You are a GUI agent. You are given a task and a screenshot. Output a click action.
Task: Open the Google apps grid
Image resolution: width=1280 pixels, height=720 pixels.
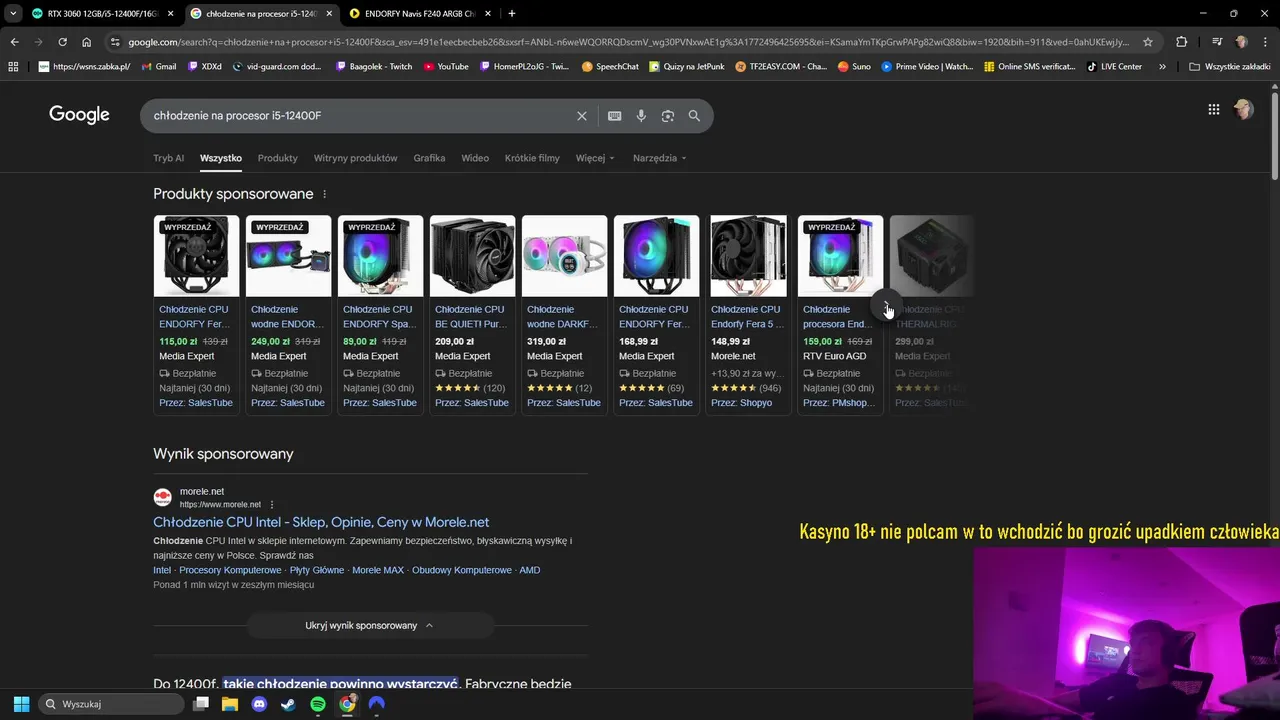pyautogui.click(x=1214, y=110)
